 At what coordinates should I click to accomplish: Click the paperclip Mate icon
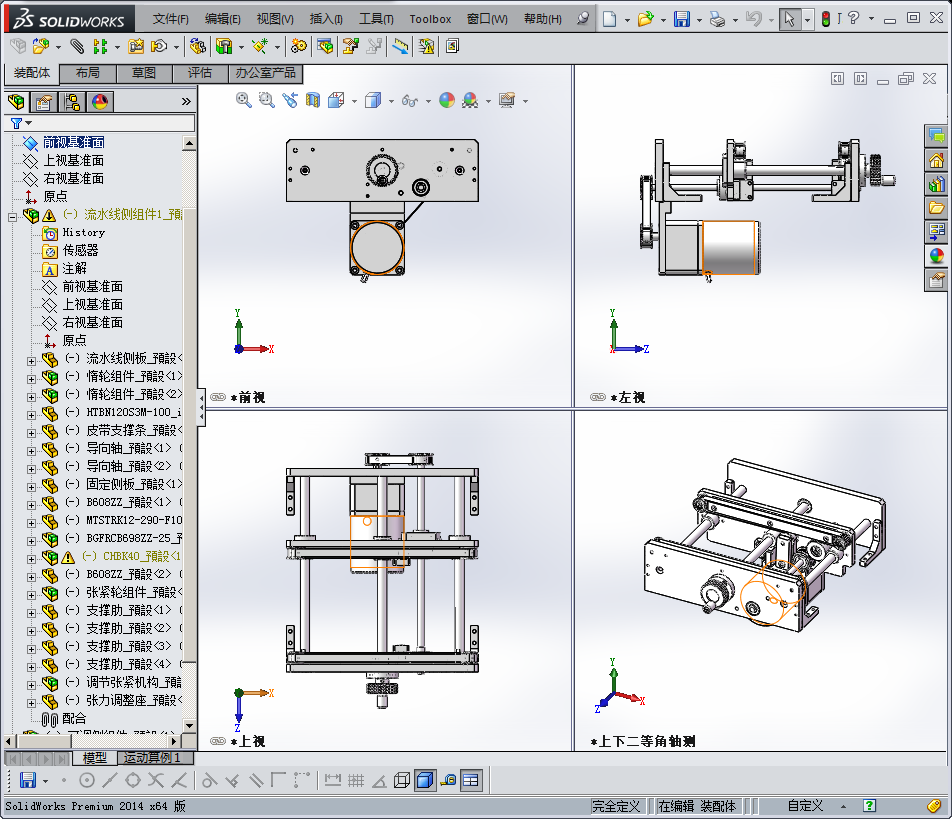tap(76, 46)
